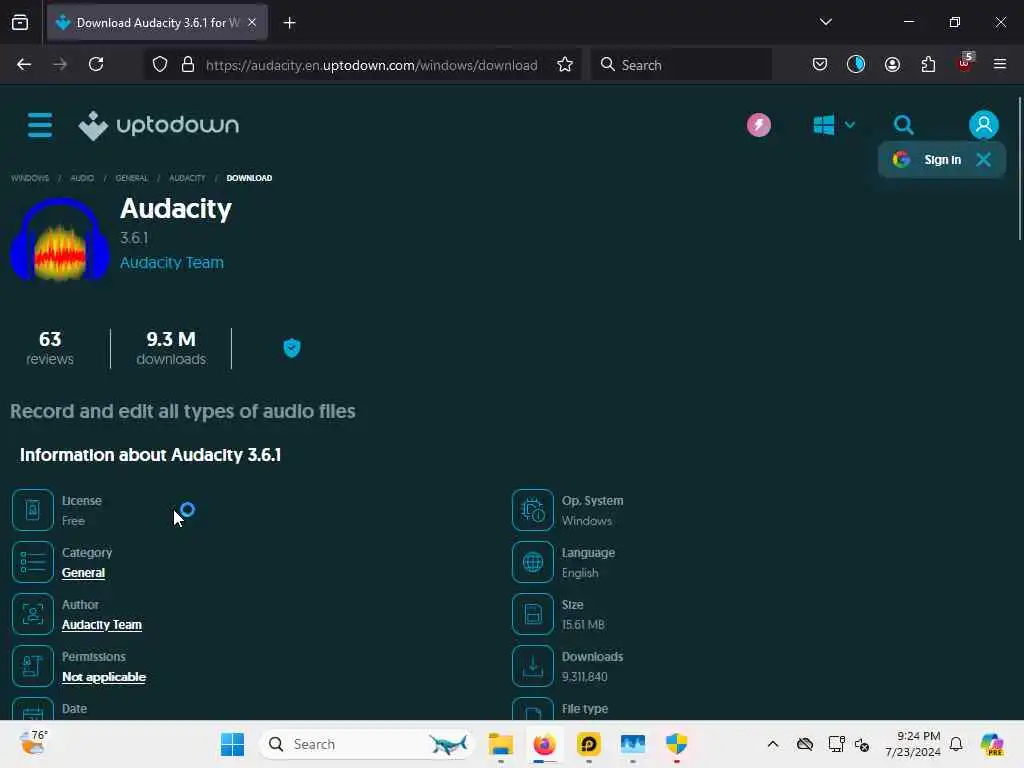Viewport: 1024px width, 768px height.
Task: Open the list all tabs dropdown
Action: click(825, 22)
